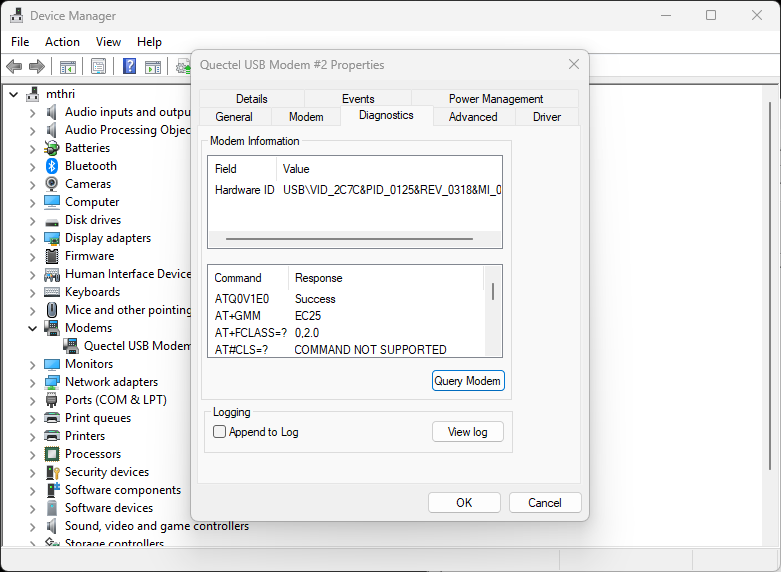Click the Action pane toolbar icon
The height and width of the screenshot is (572, 781).
point(153,66)
